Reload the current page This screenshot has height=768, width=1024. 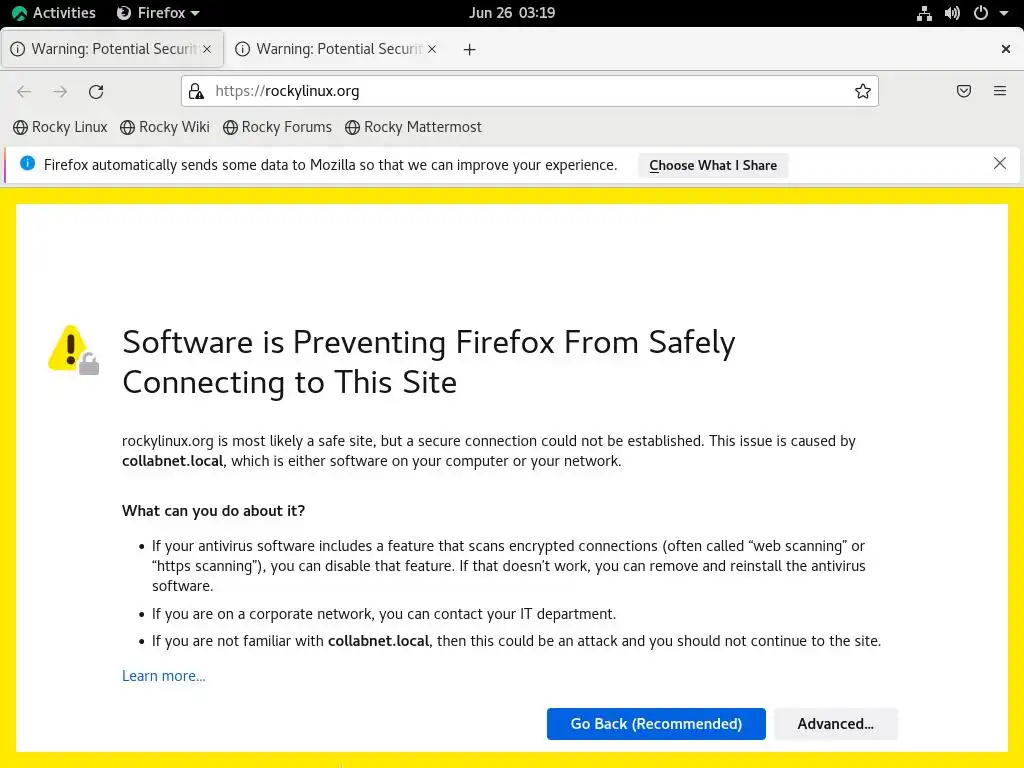(96, 91)
